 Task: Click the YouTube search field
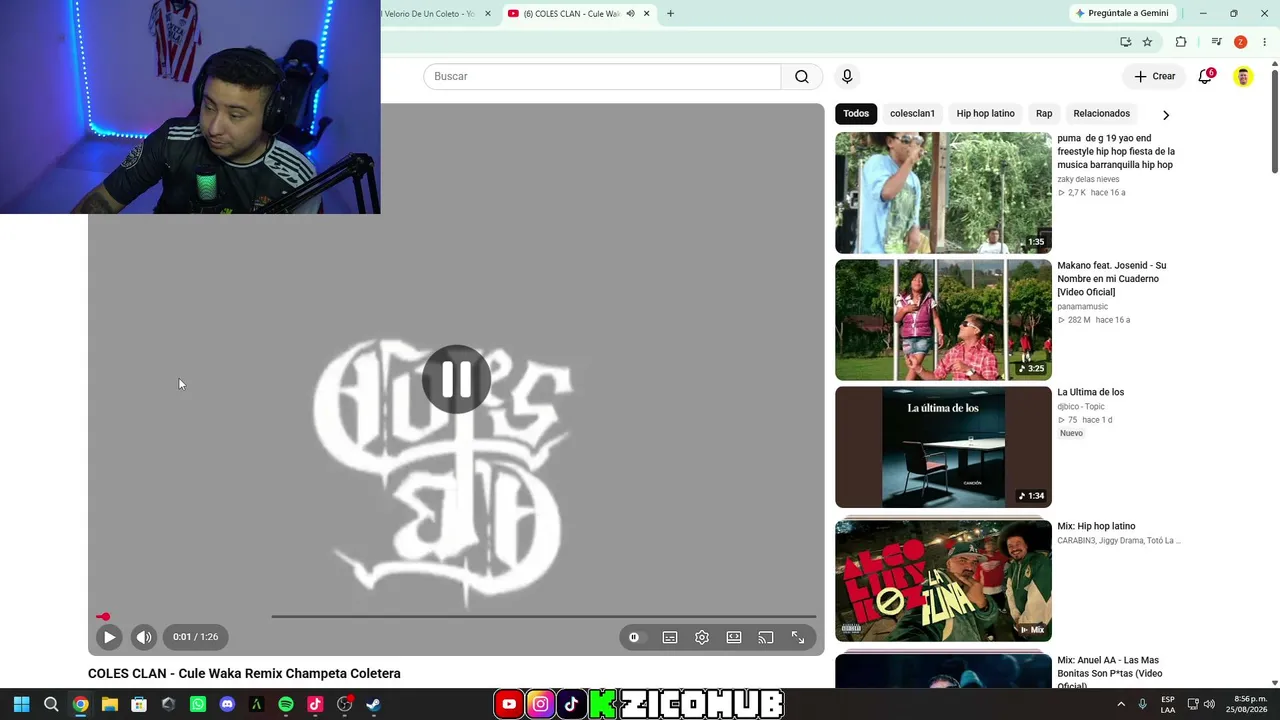(x=602, y=76)
